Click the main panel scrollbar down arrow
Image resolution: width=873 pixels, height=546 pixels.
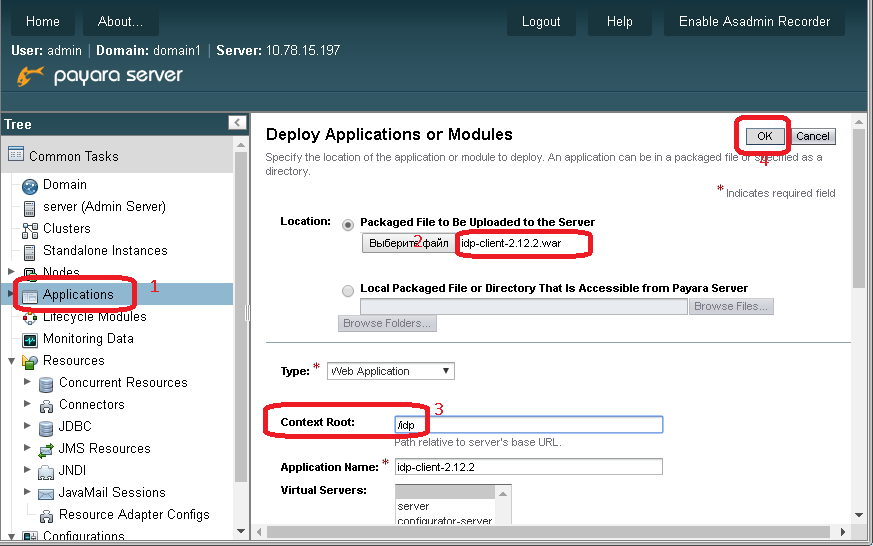tap(859, 515)
